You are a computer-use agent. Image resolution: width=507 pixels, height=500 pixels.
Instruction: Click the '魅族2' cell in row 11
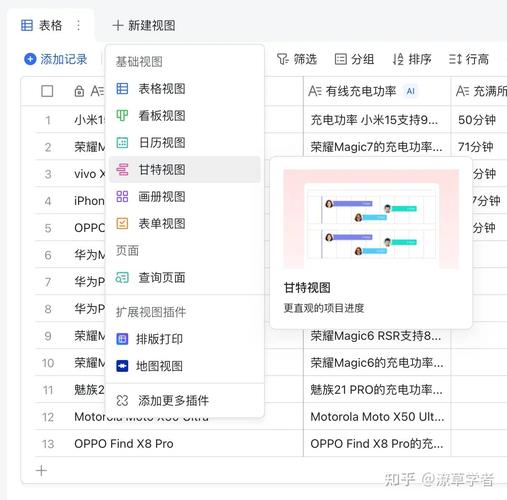(x=89, y=390)
